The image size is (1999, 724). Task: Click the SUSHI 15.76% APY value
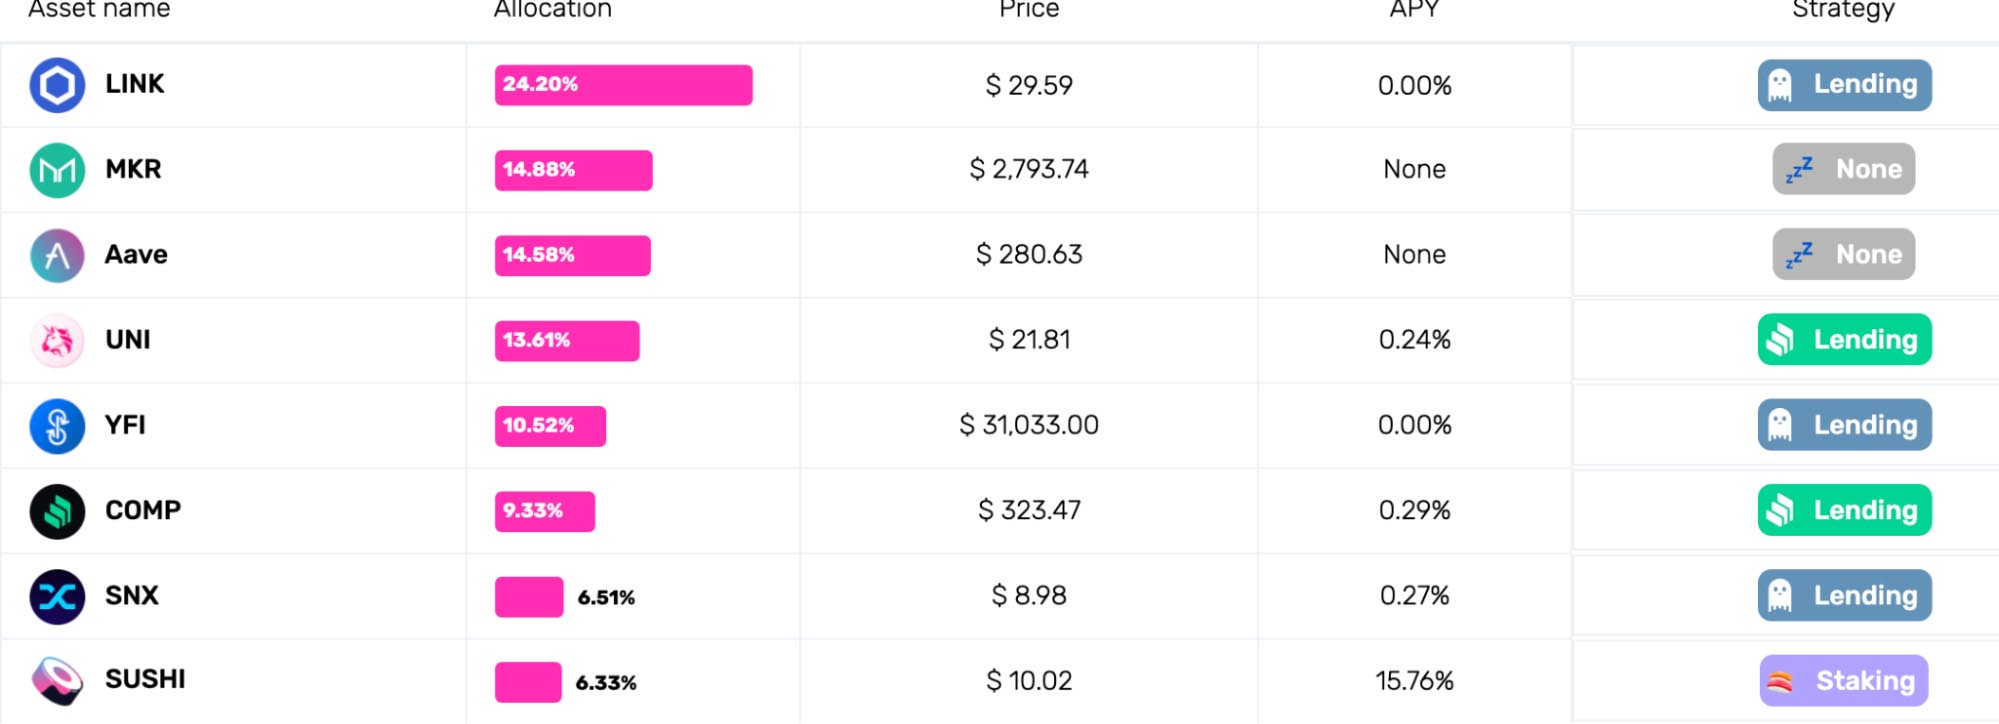[1414, 681]
